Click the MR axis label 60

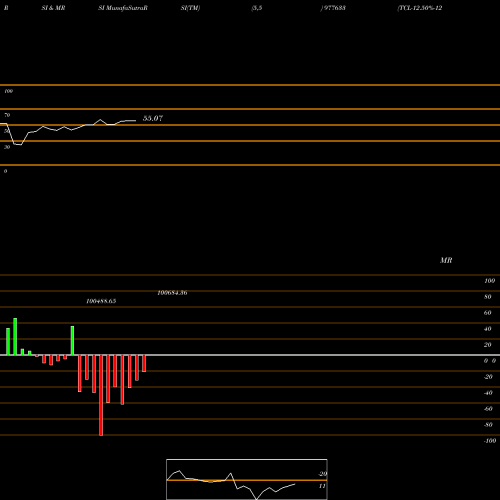[487, 313]
